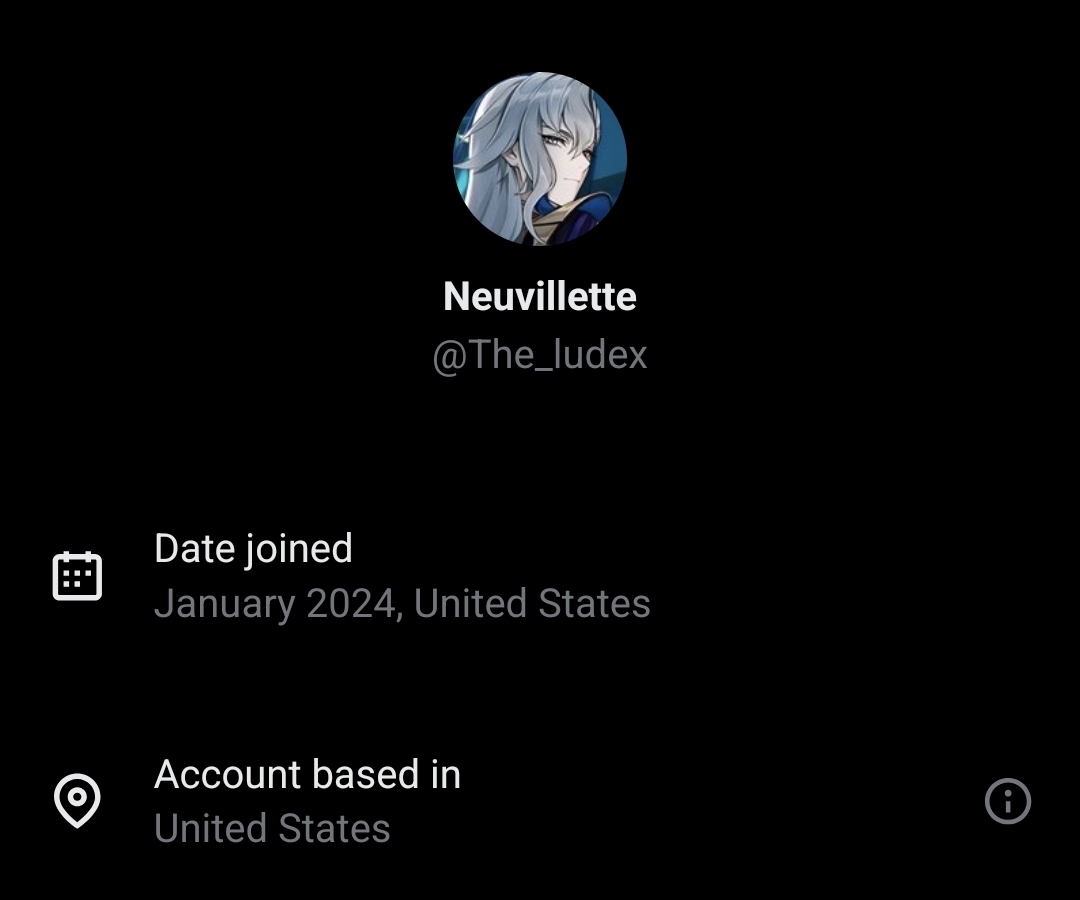
Task: Select the January 2024 join date text
Action: click(x=275, y=603)
